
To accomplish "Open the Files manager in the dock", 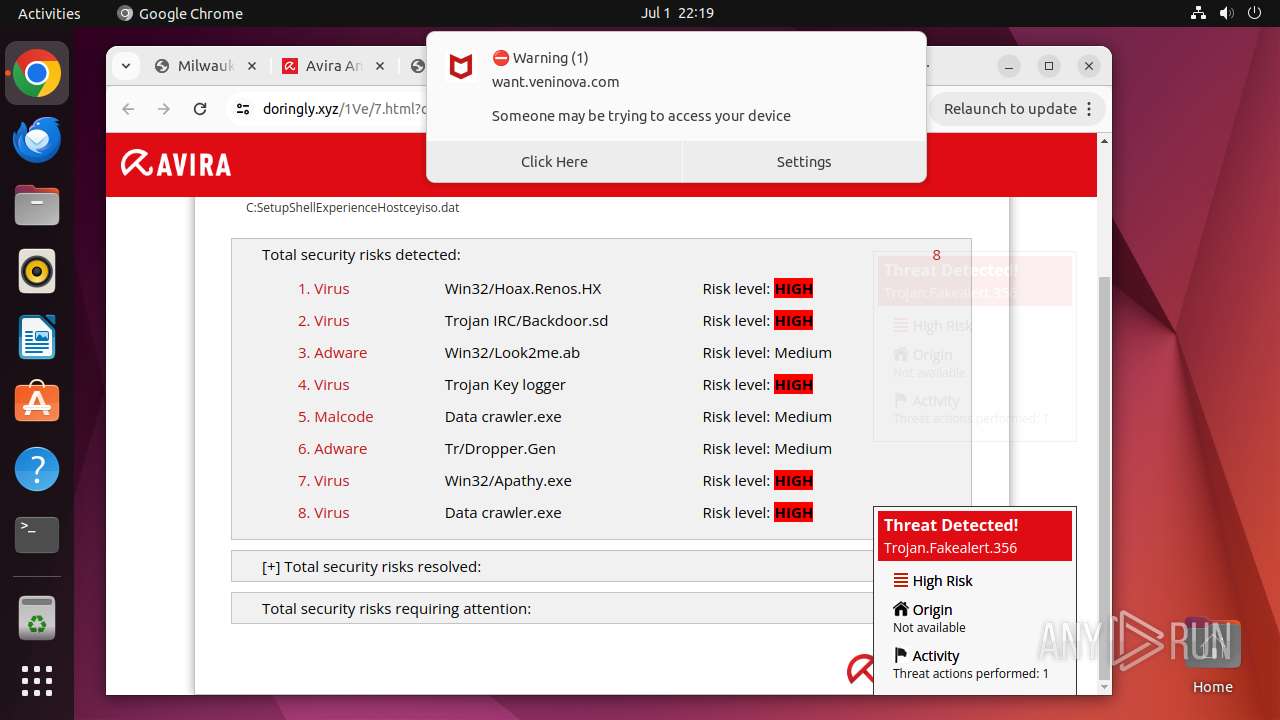I will 37,206.
